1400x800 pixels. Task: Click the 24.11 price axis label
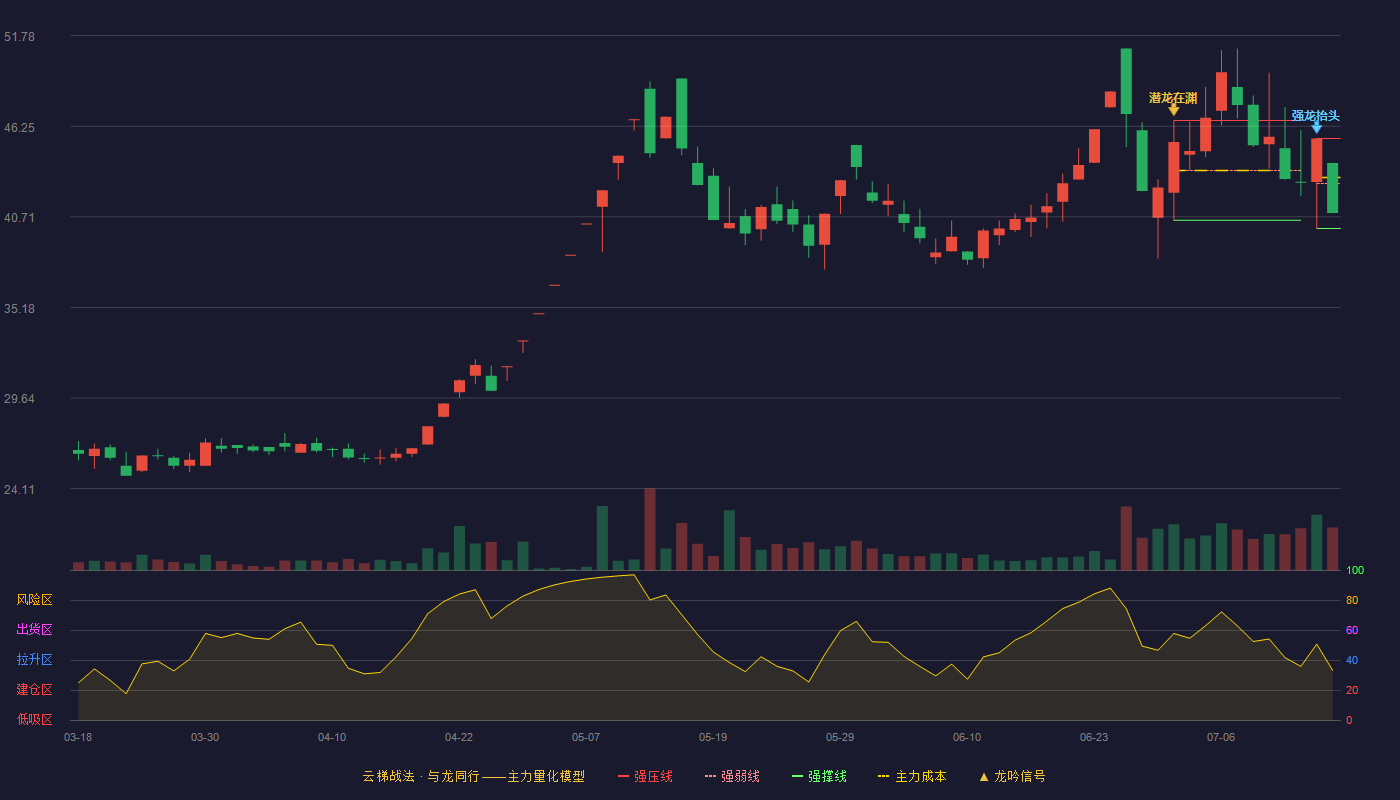point(19,490)
